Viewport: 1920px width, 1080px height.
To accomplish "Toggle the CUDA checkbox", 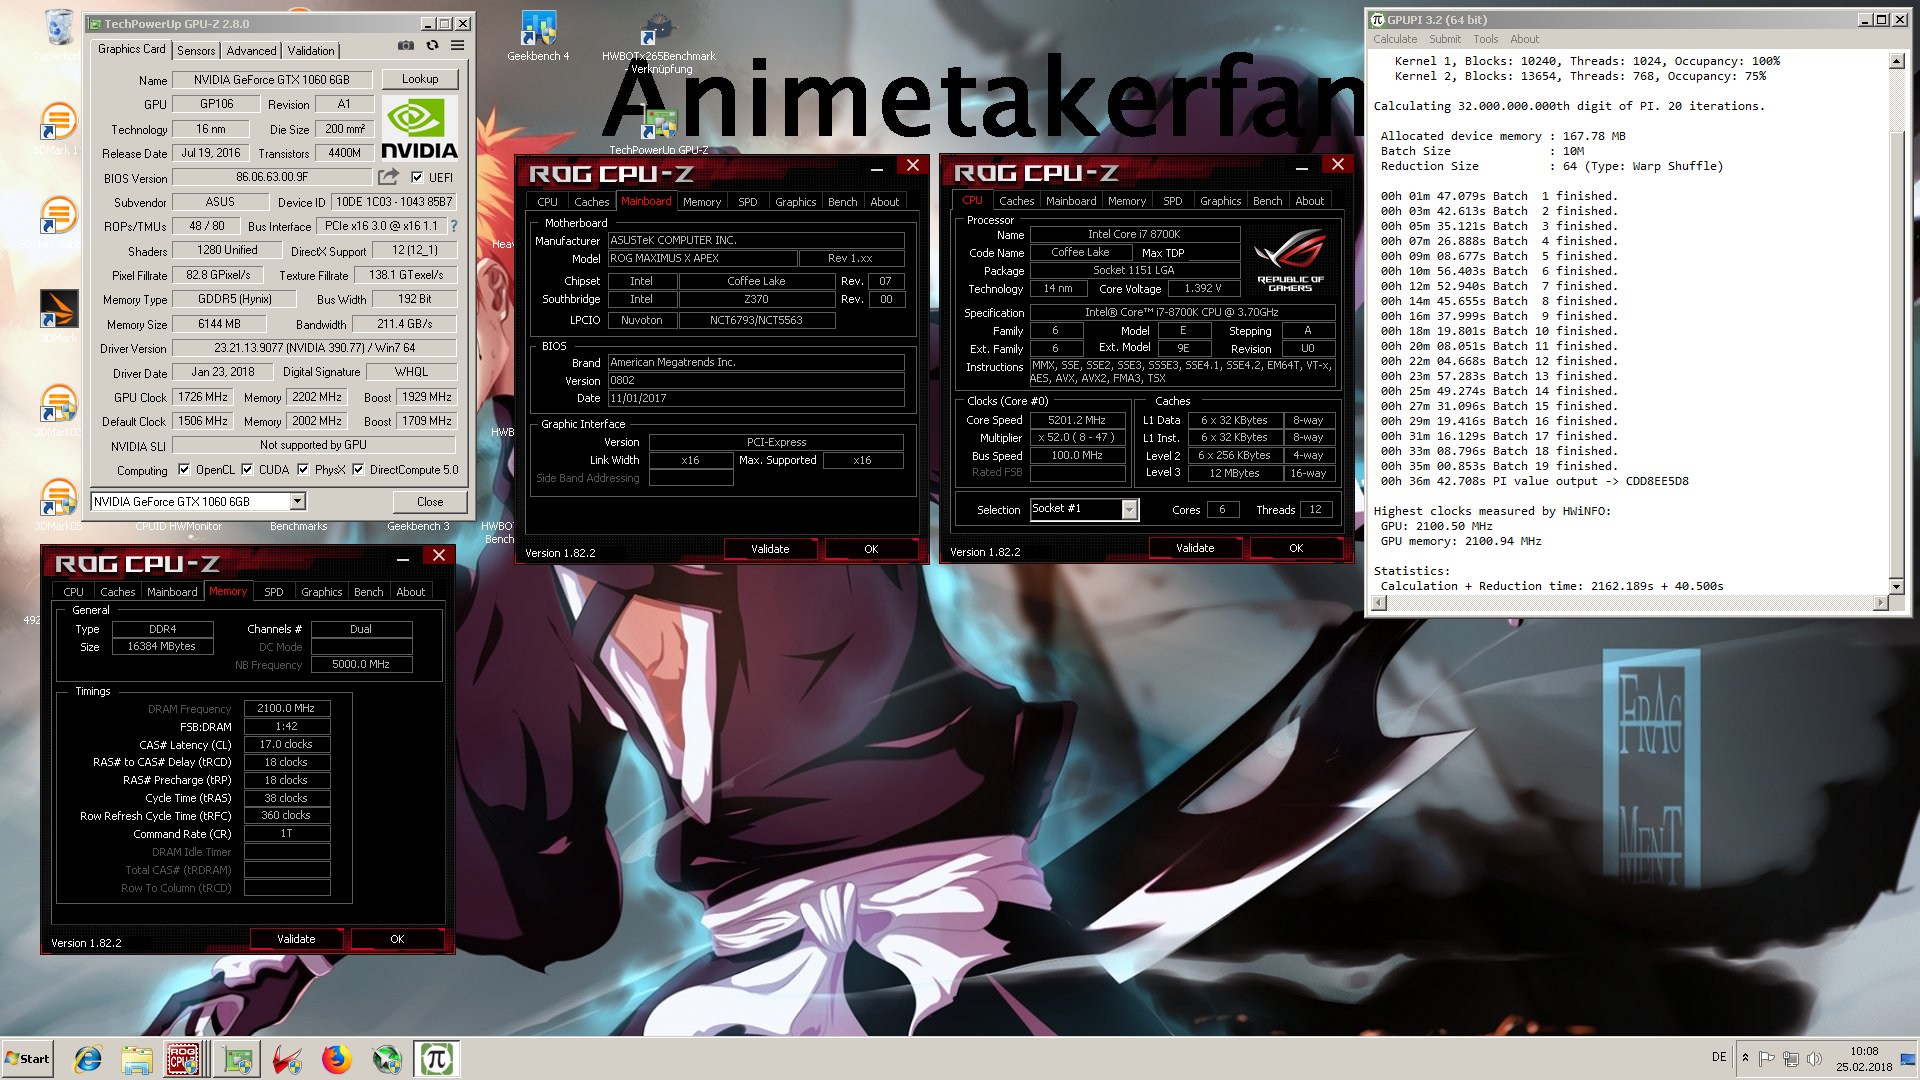I will [247, 469].
